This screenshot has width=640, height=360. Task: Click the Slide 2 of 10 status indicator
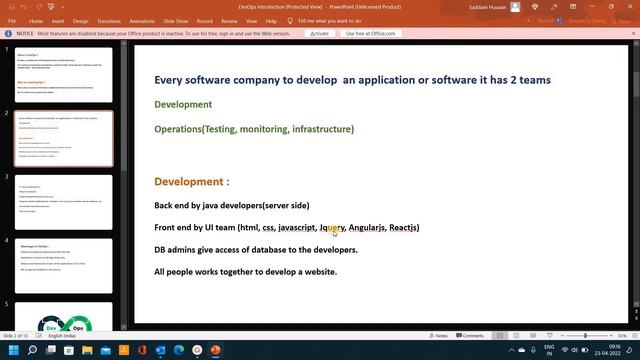click(x=16, y=336)
